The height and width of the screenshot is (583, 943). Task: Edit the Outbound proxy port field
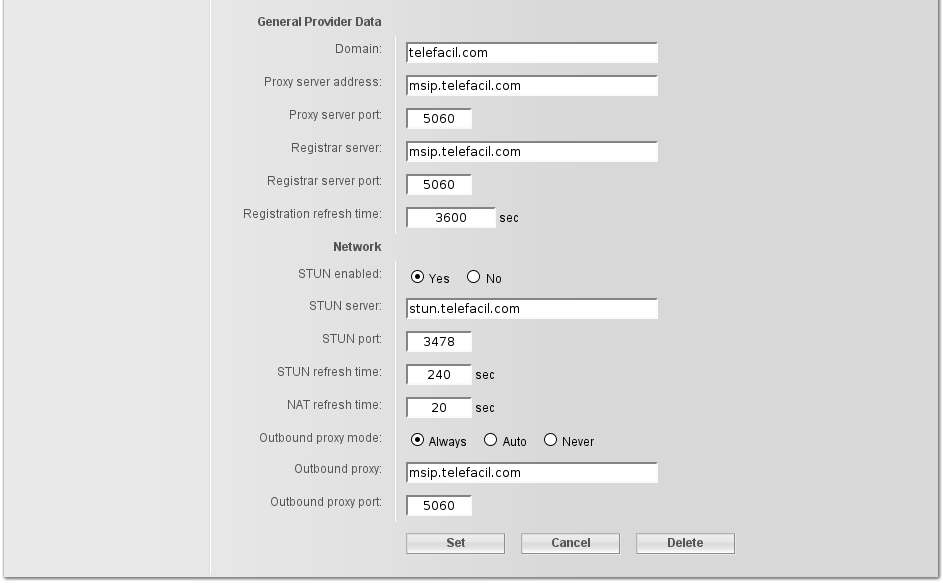pos(439,506)
